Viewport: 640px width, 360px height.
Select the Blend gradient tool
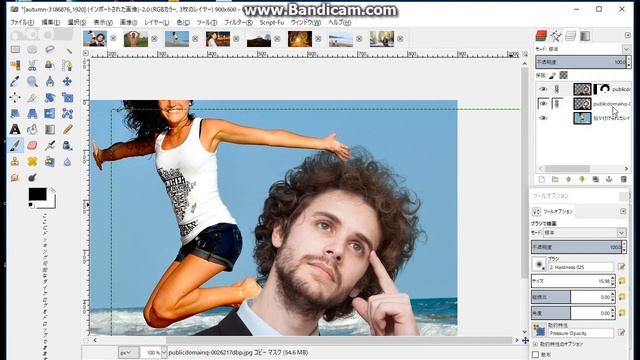(x=50, y=129)
